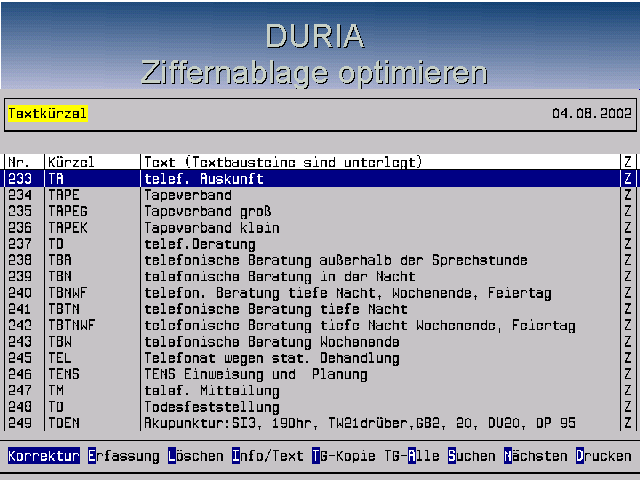The image size is (640, 480).
Task: Select telefonische Beratung außerhalb der Sprechstunde
Action: coord(320,260)
